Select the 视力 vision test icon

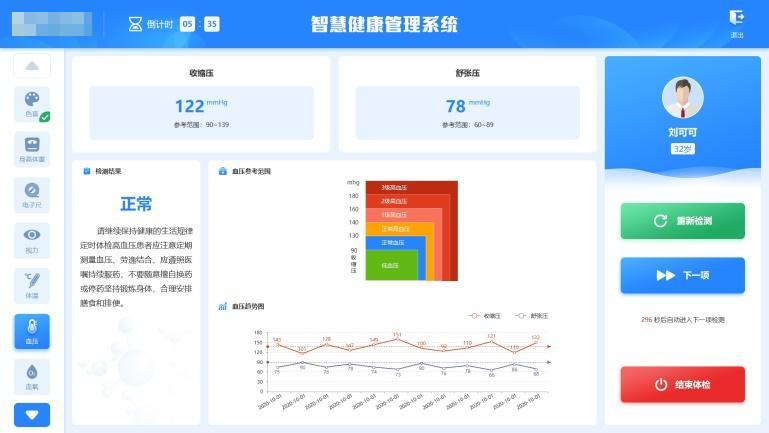point(31,240)
